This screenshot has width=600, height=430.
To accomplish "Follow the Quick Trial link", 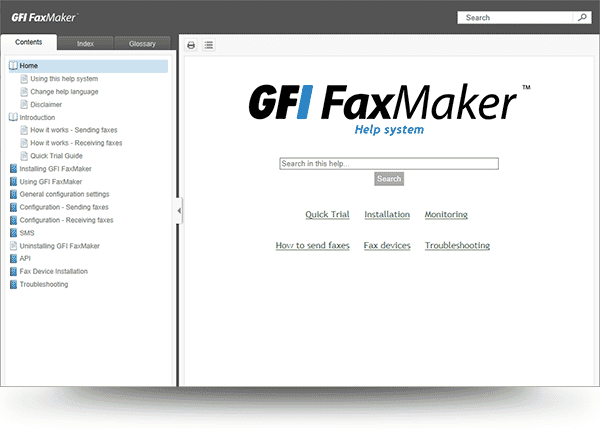I will tap(327, 215).
